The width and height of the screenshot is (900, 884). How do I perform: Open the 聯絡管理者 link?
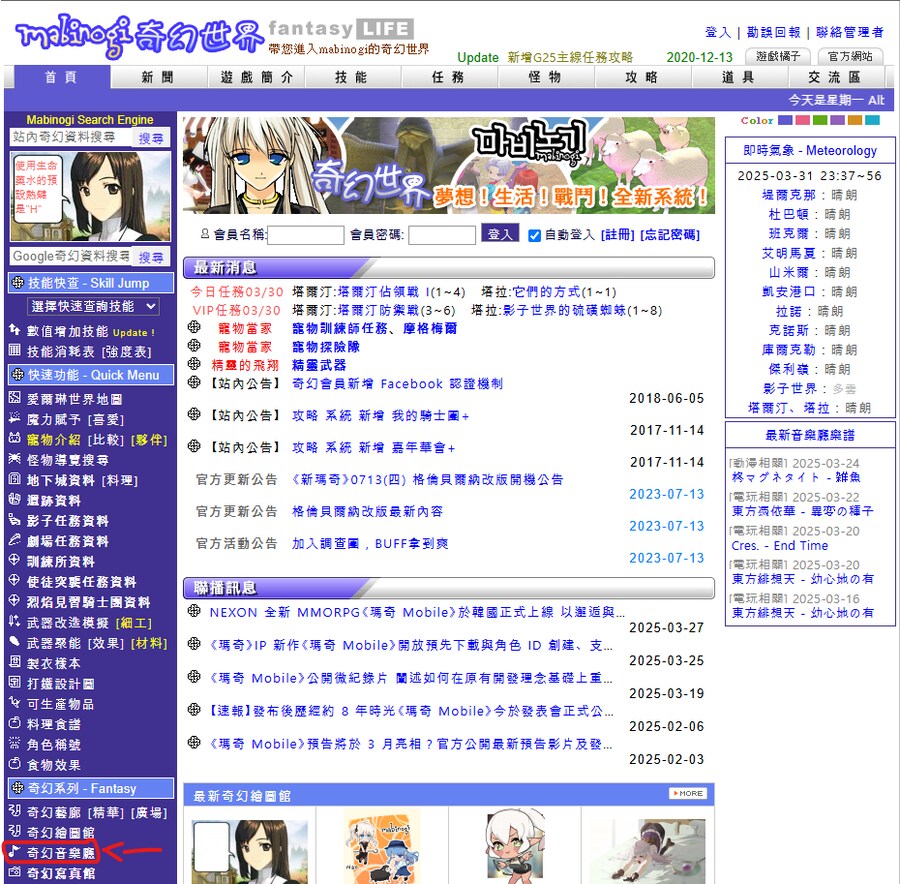850,32
